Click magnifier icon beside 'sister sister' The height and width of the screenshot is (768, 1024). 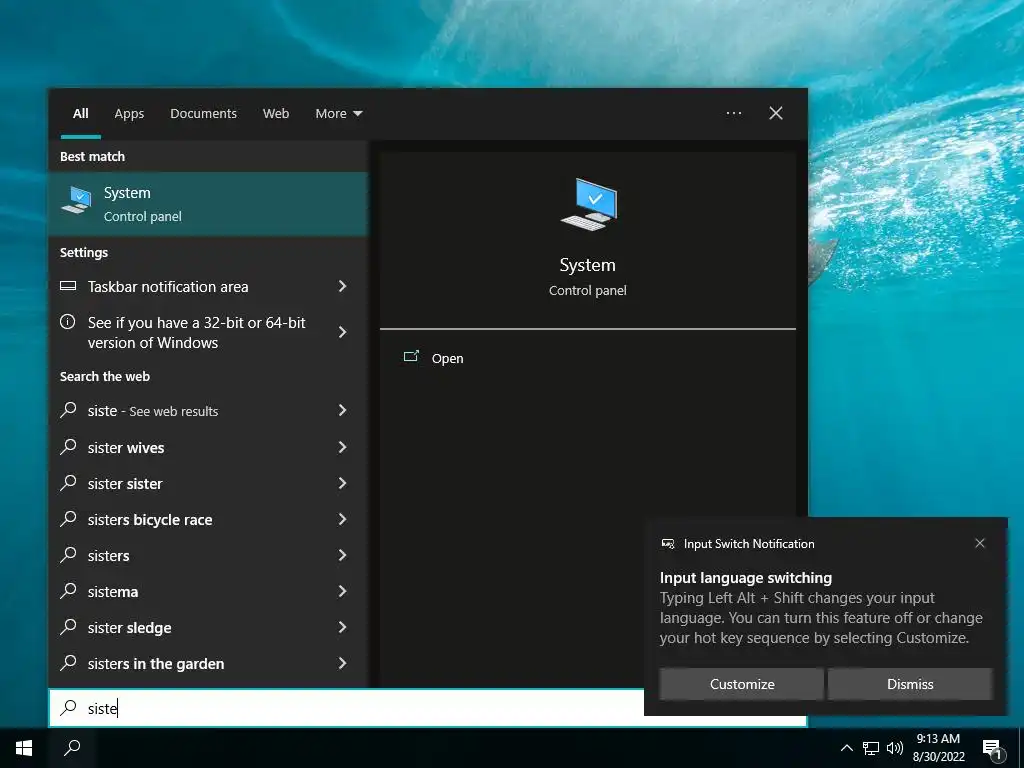[x=68, y=483]
